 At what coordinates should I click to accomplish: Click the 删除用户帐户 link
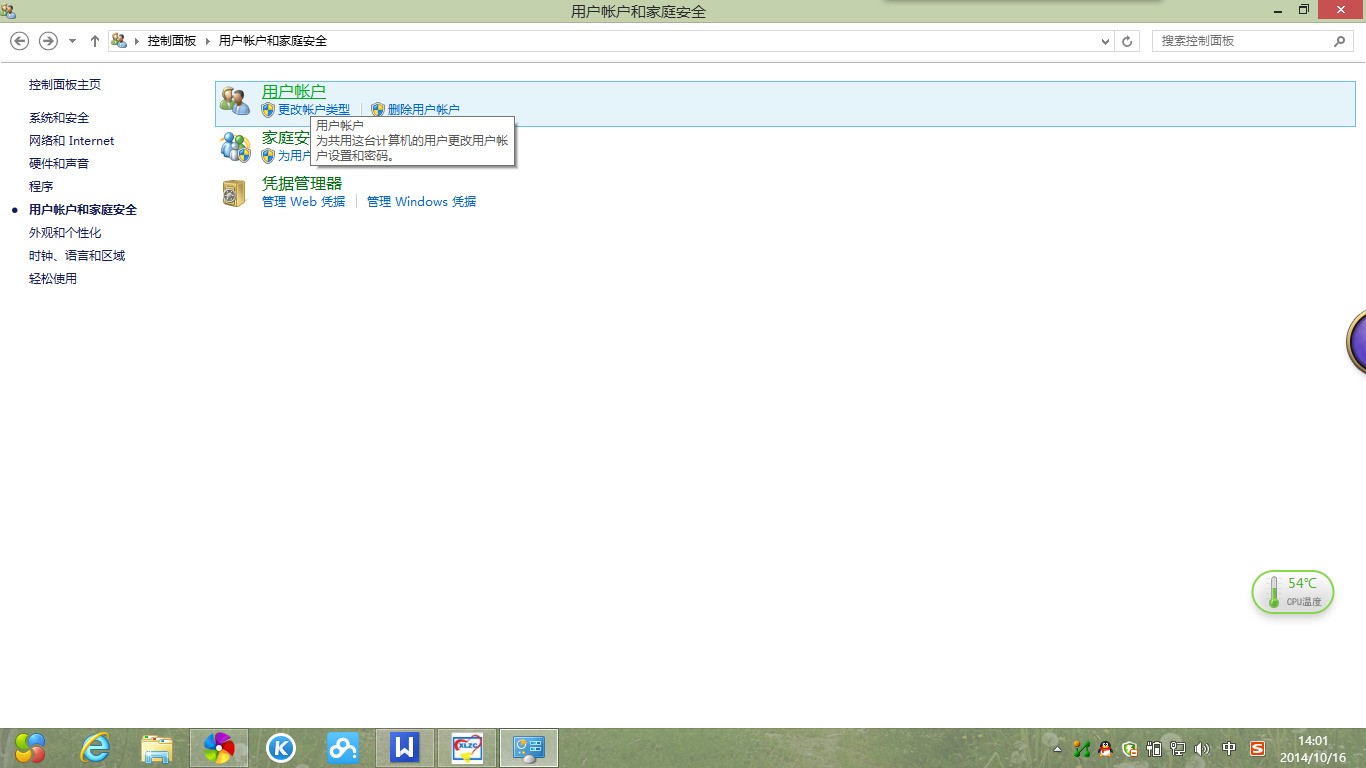[x=424, y=110]
